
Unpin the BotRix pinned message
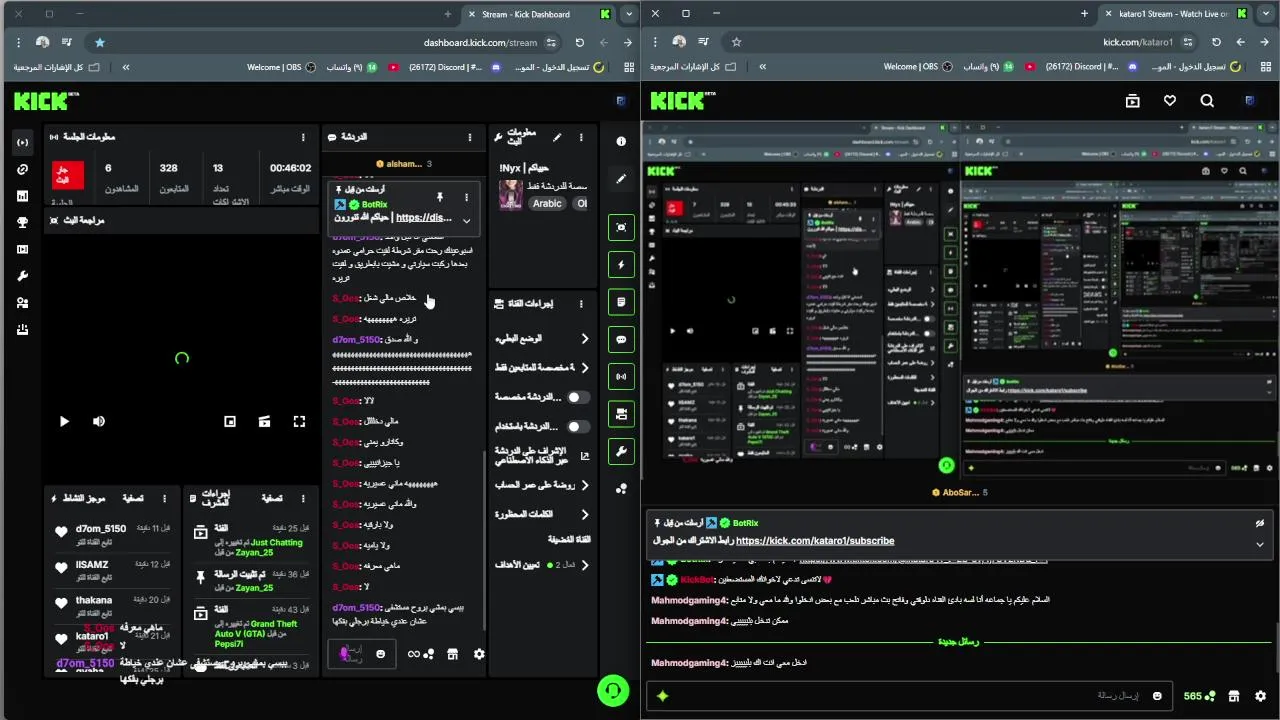439,197
